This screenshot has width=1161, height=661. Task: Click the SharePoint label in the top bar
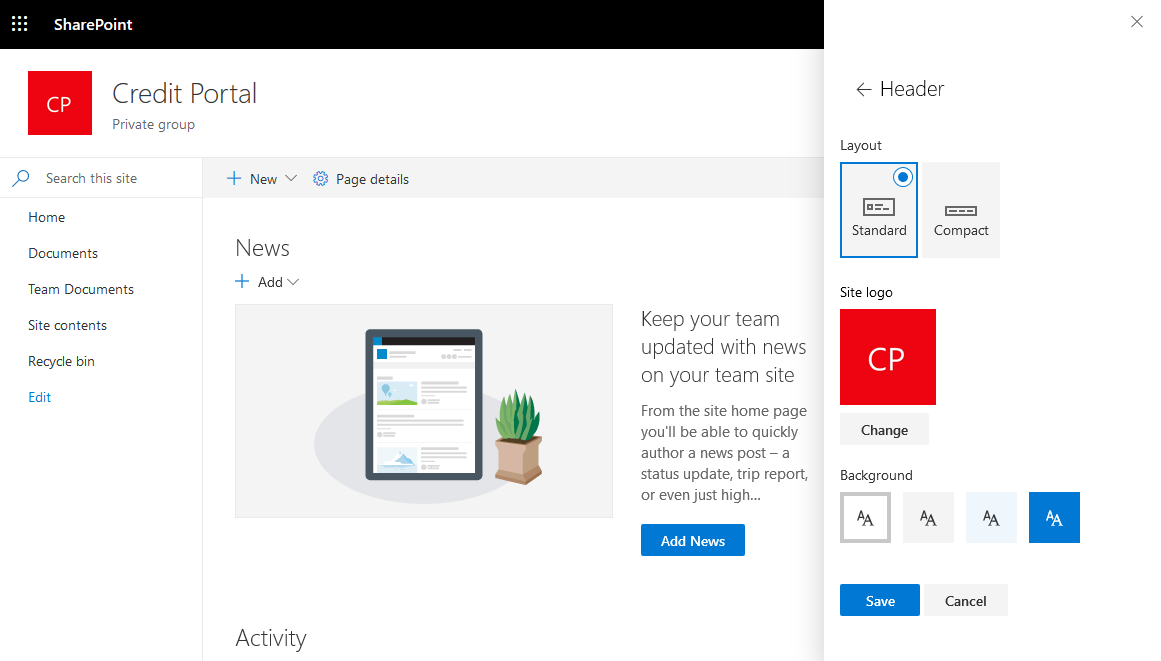pos(92,23)
